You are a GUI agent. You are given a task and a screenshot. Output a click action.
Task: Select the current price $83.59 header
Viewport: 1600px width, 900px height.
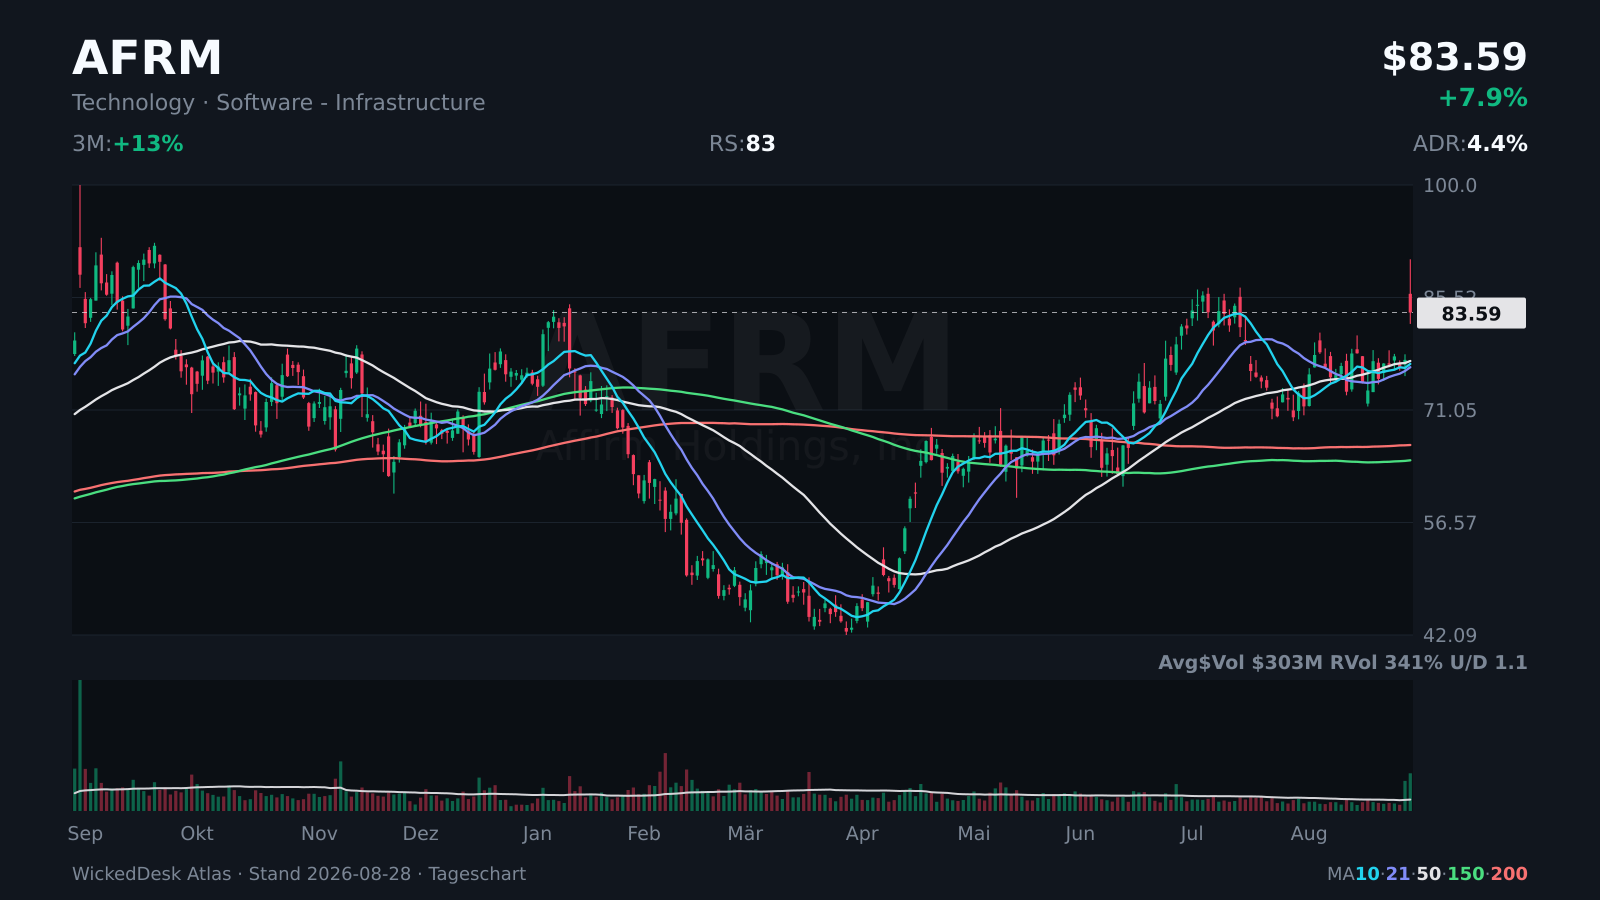click(x=1454, y=58)
